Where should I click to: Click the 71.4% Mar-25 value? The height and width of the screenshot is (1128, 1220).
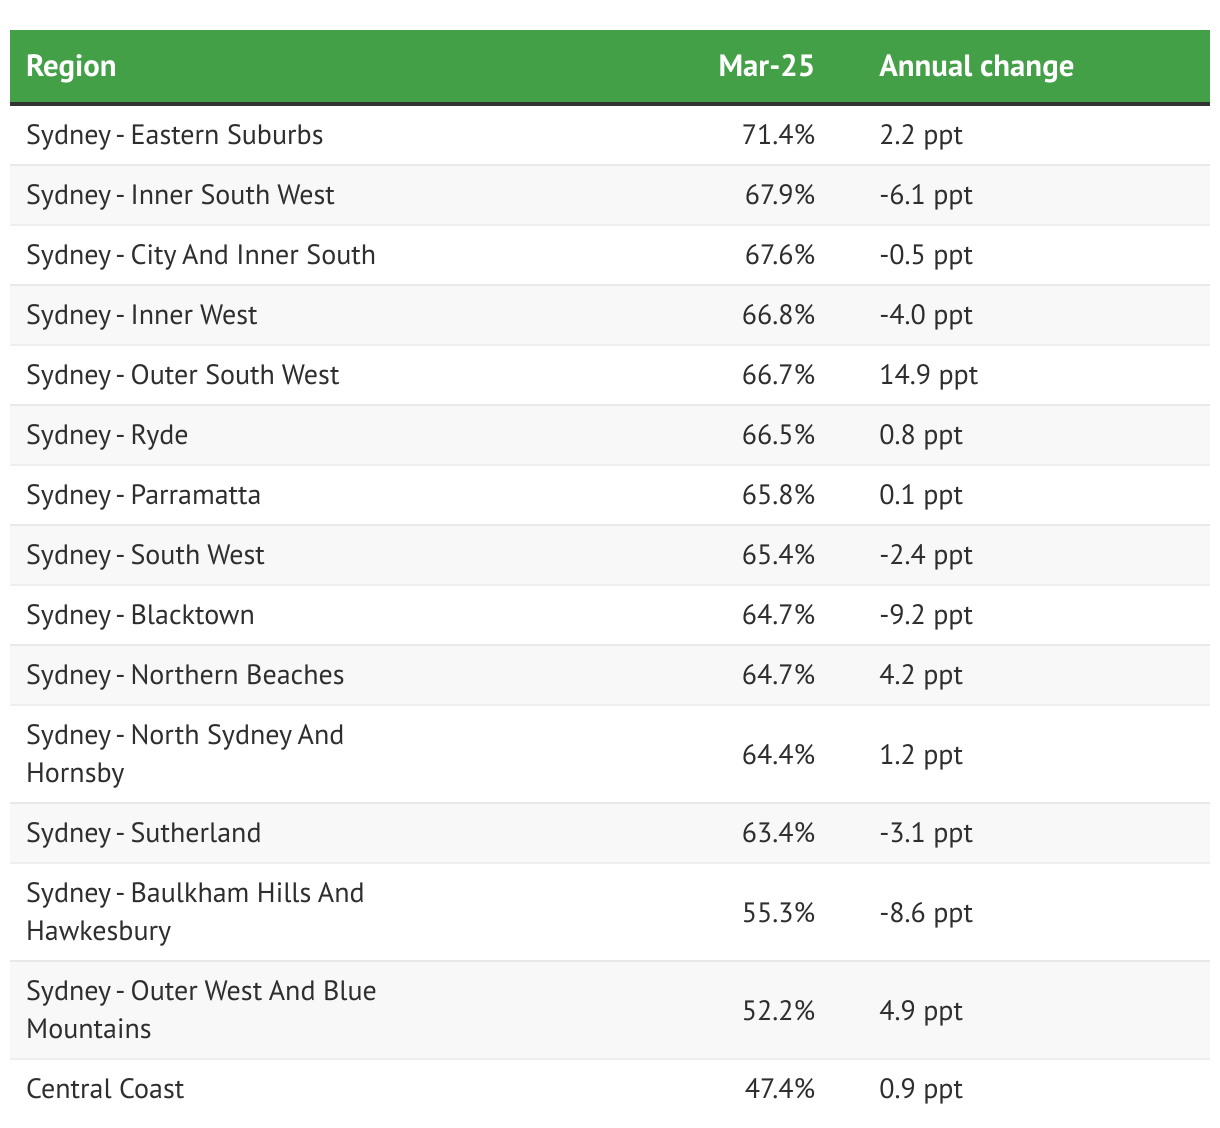(x=778, y=135)
